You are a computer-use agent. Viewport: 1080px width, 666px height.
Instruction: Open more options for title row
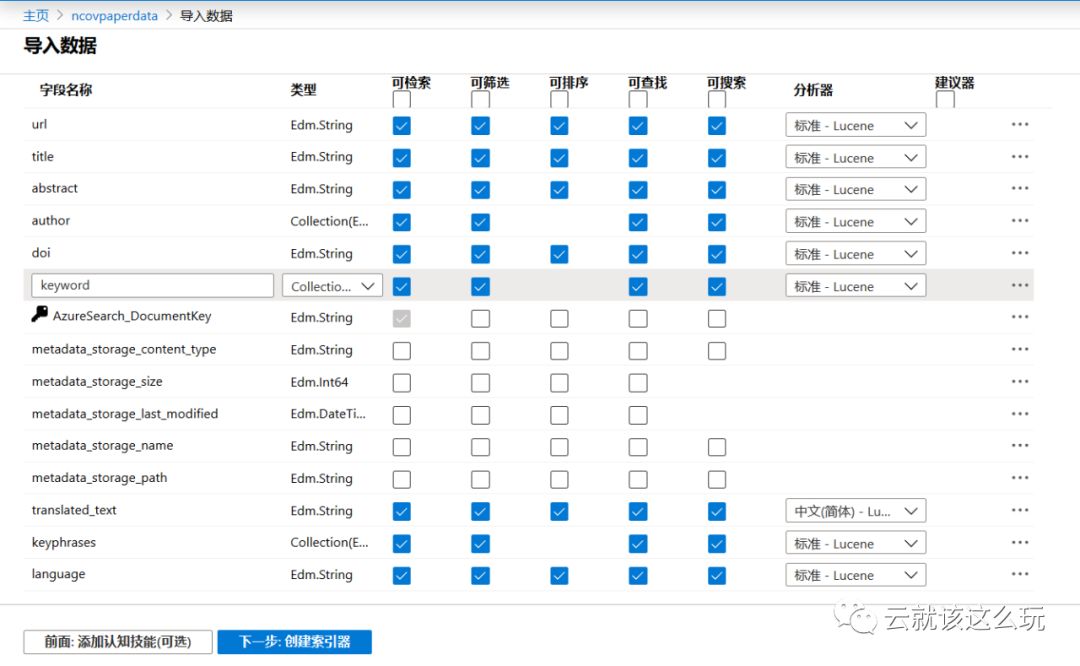[x=1019, y=157]
